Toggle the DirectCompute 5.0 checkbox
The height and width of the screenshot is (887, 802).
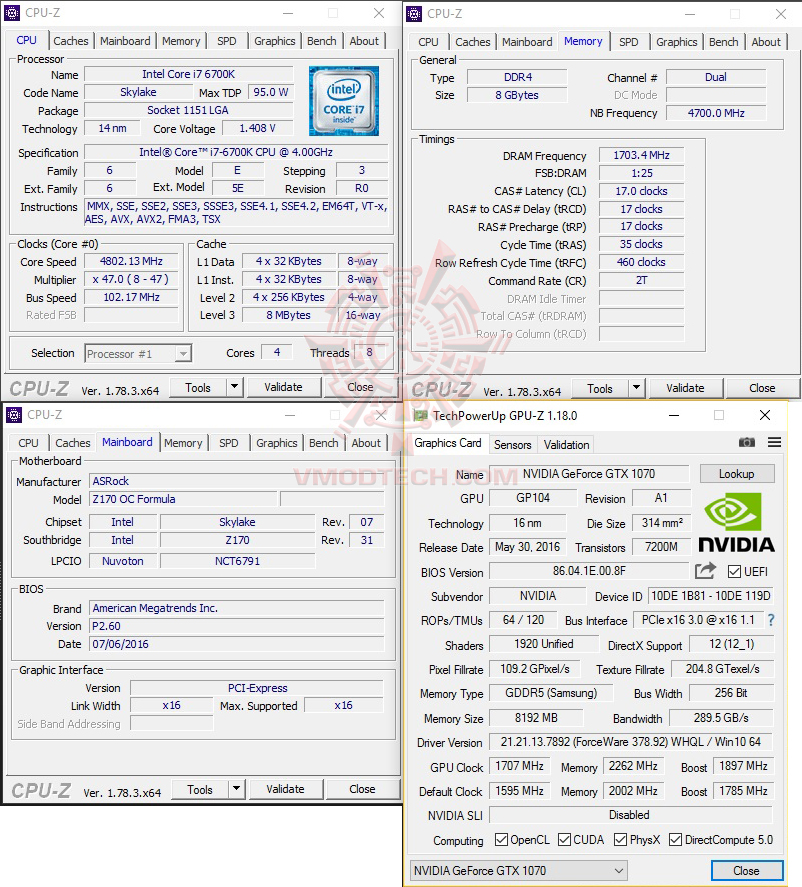click(675, 839)
